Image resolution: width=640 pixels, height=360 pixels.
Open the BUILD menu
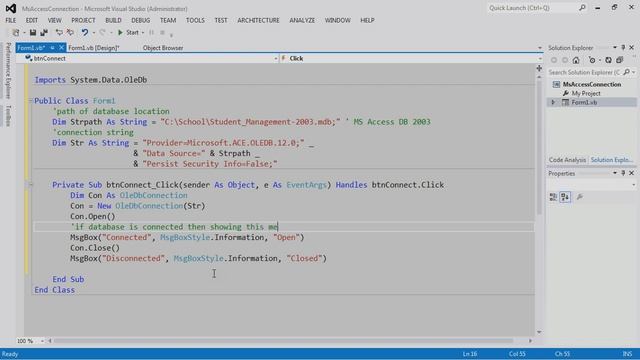(113, 20)
